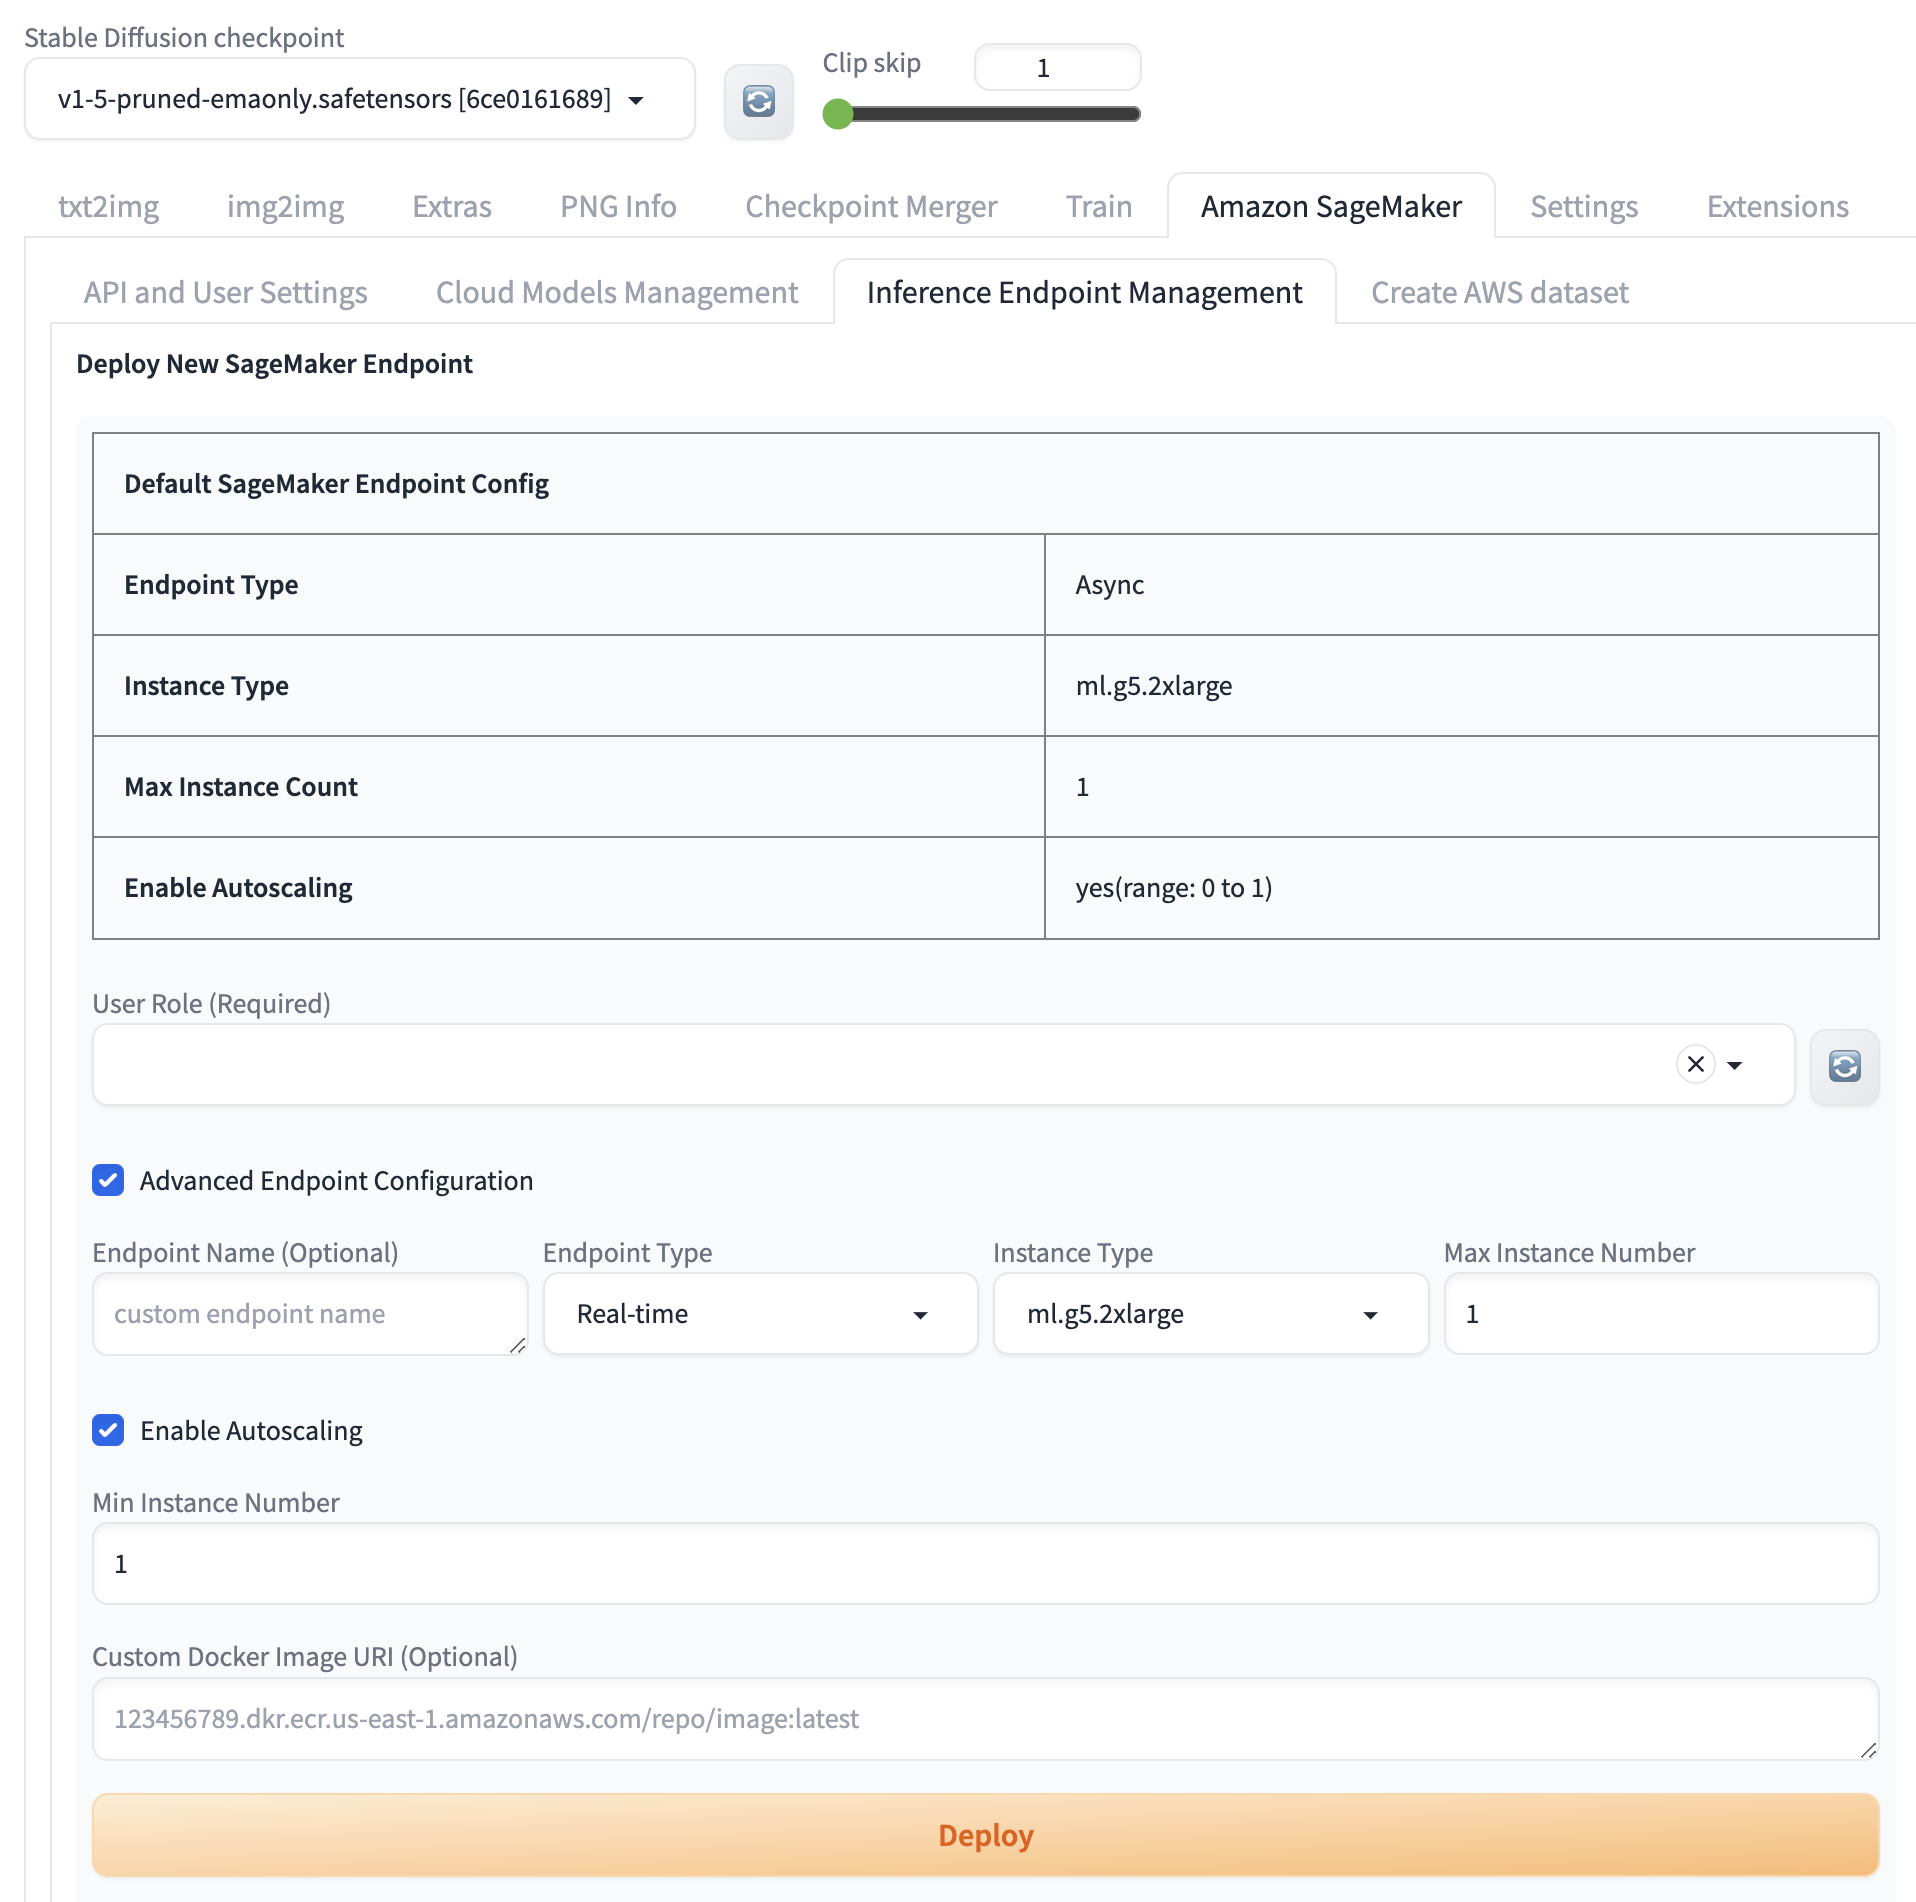This screenshot has height=1902, width=1916.
Task: Go to the Extensions tab
Action: click(x=1776, y=206)
